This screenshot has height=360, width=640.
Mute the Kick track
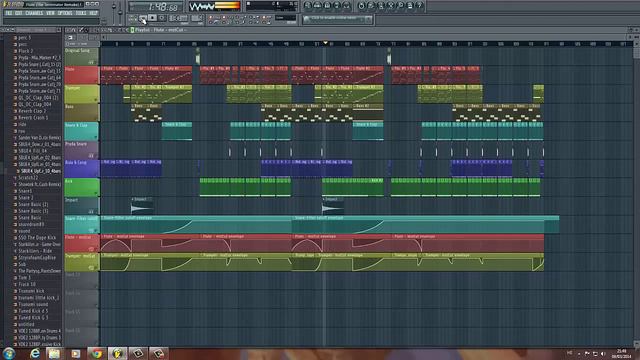(x=96, y=193)
